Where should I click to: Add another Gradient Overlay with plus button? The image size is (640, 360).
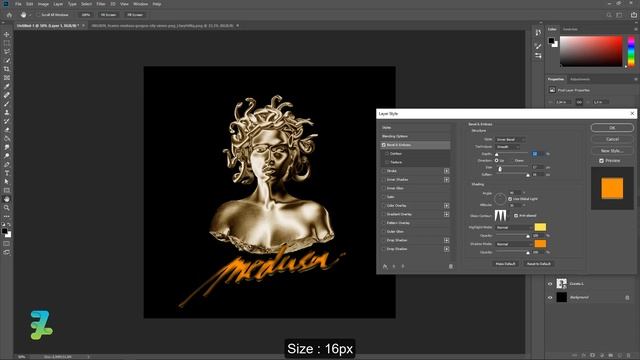click(447, 214)
